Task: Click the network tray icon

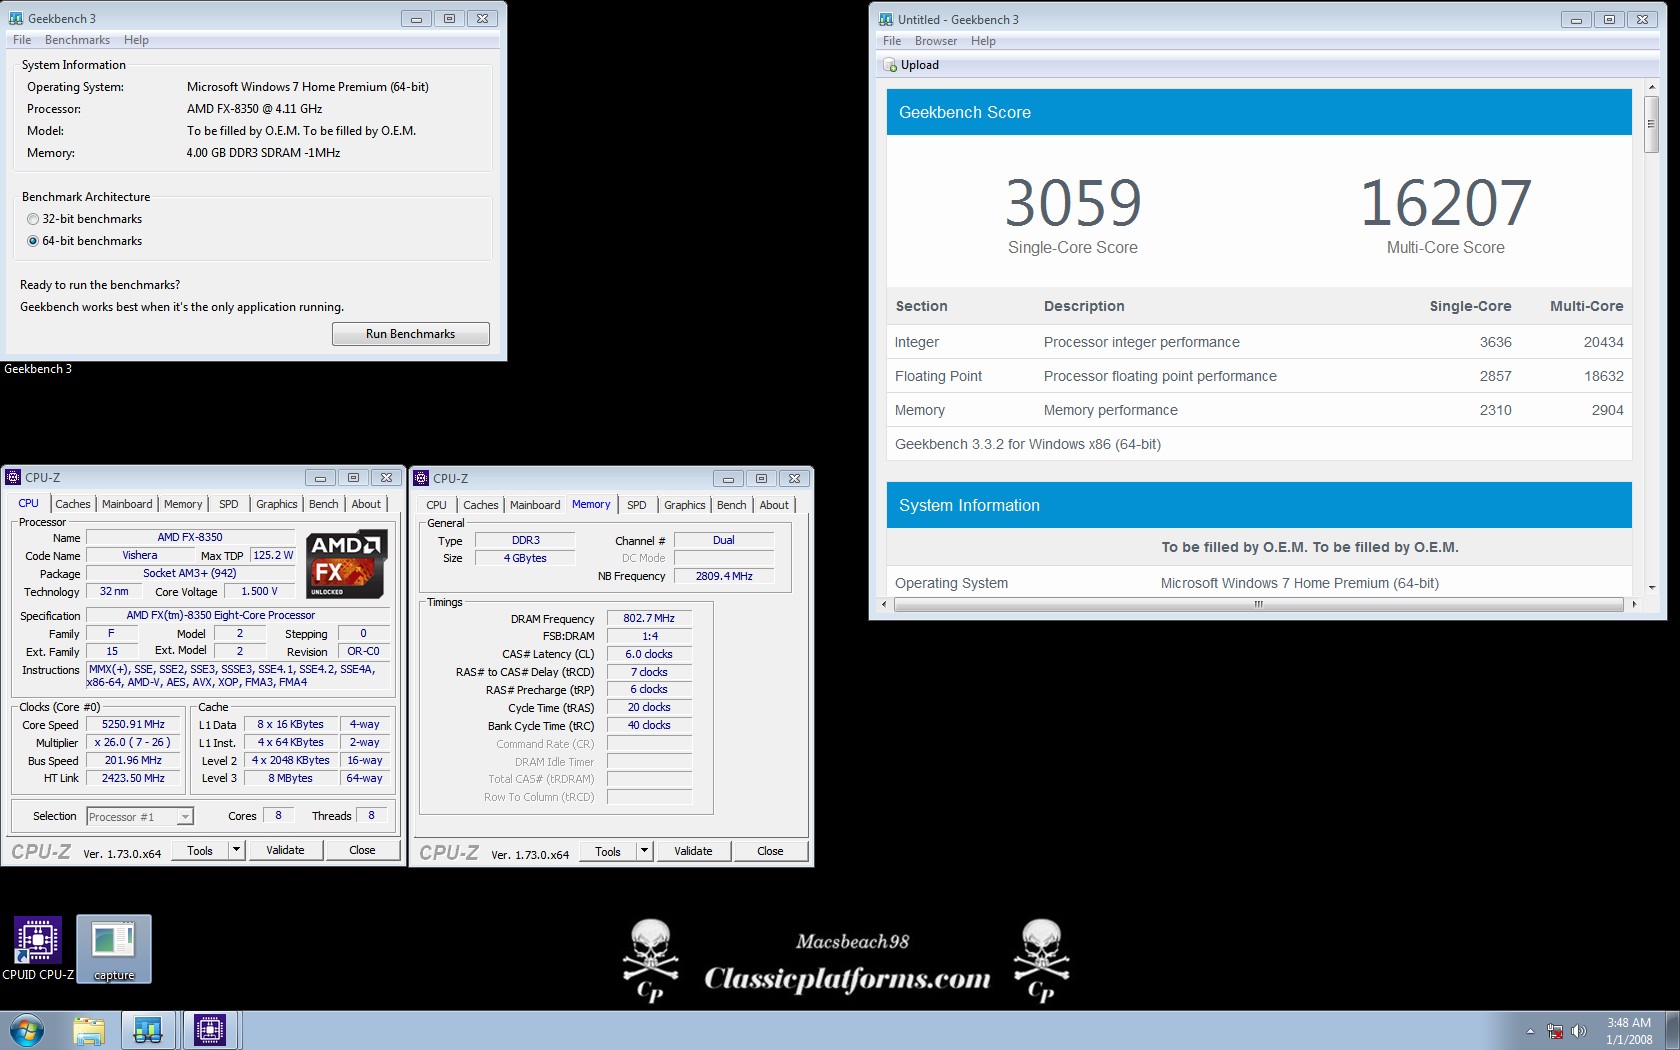Action: coord(1555,1031)
